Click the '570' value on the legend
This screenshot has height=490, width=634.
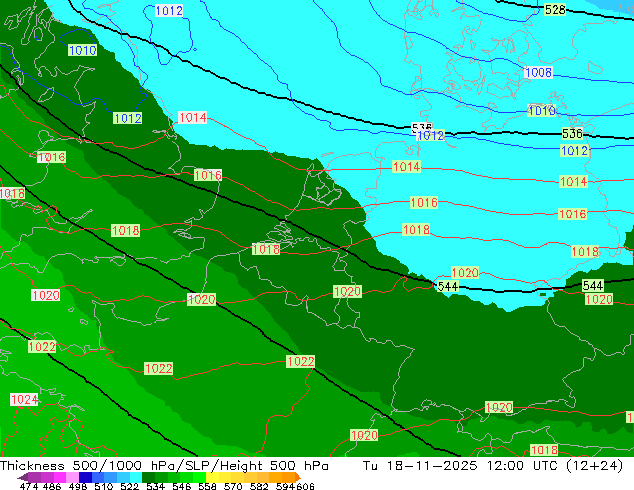pyautogui.click(x=233, y=486)
